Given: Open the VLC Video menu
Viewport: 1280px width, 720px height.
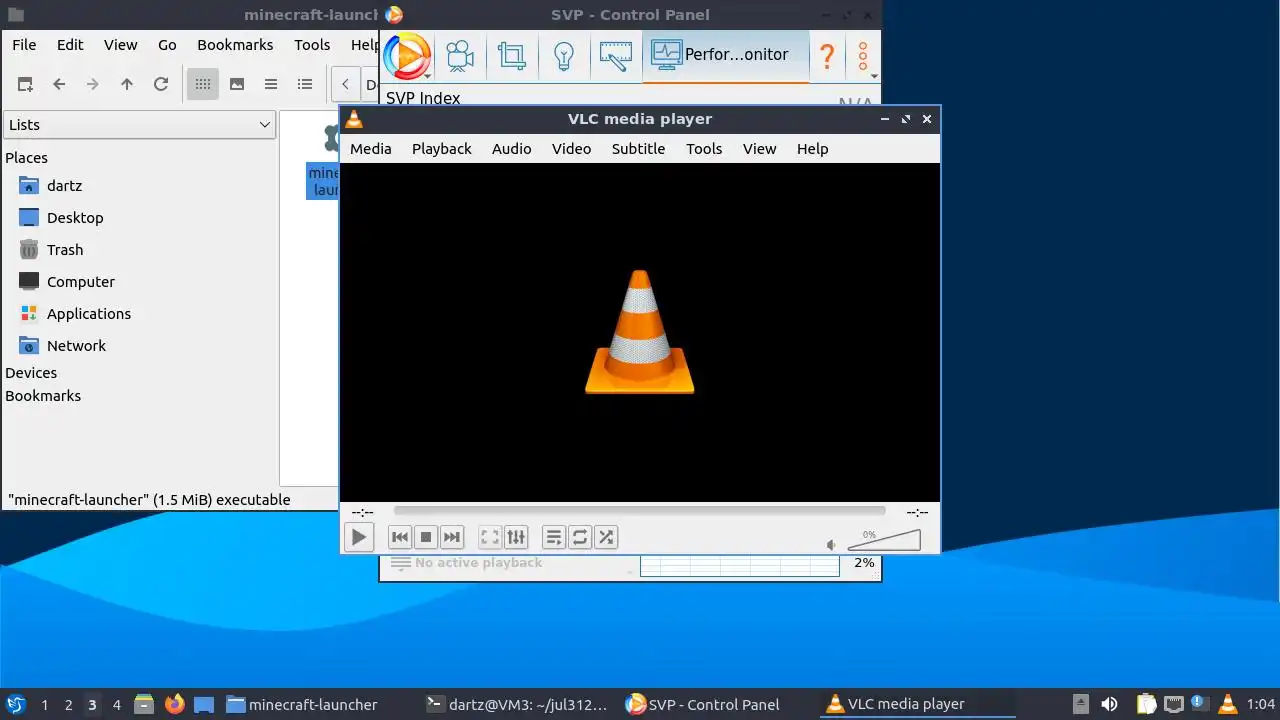Looking at the screenshot, I should 572,148.
